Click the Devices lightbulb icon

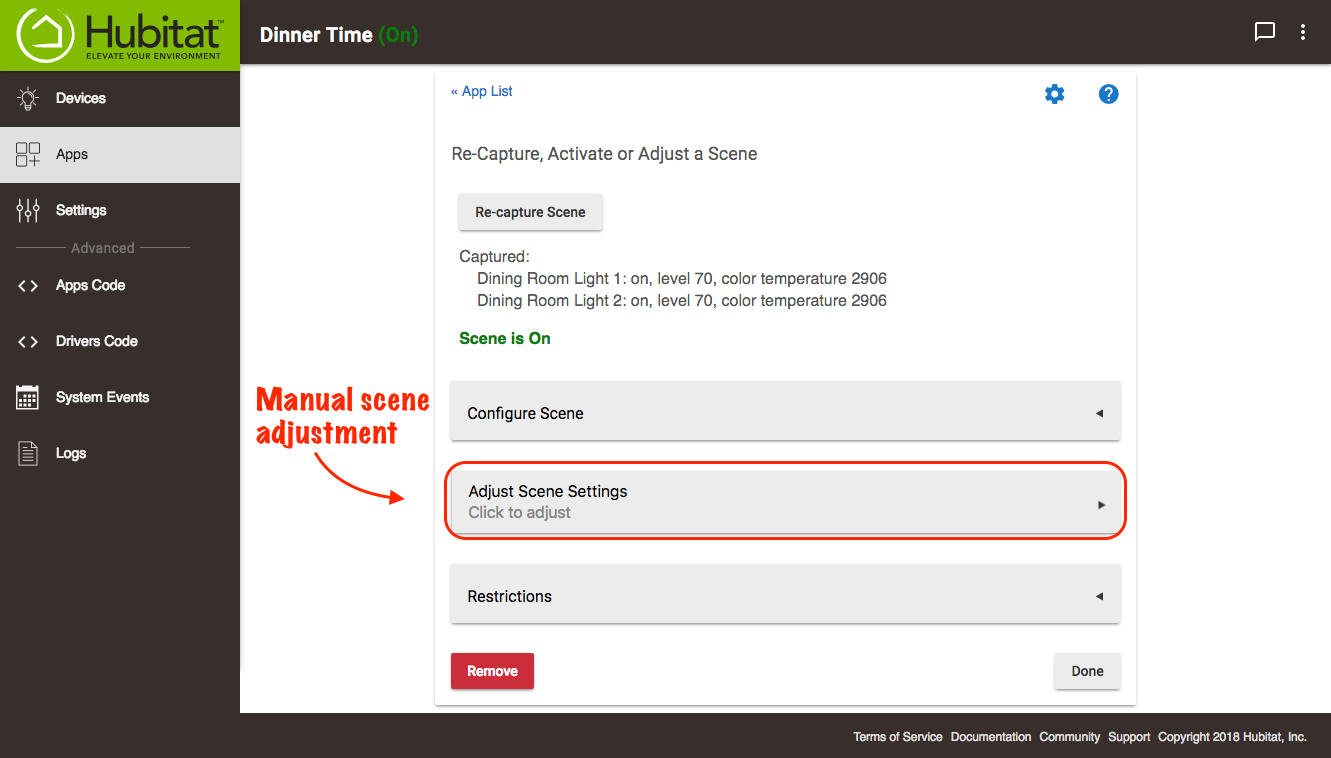point(28,98)
